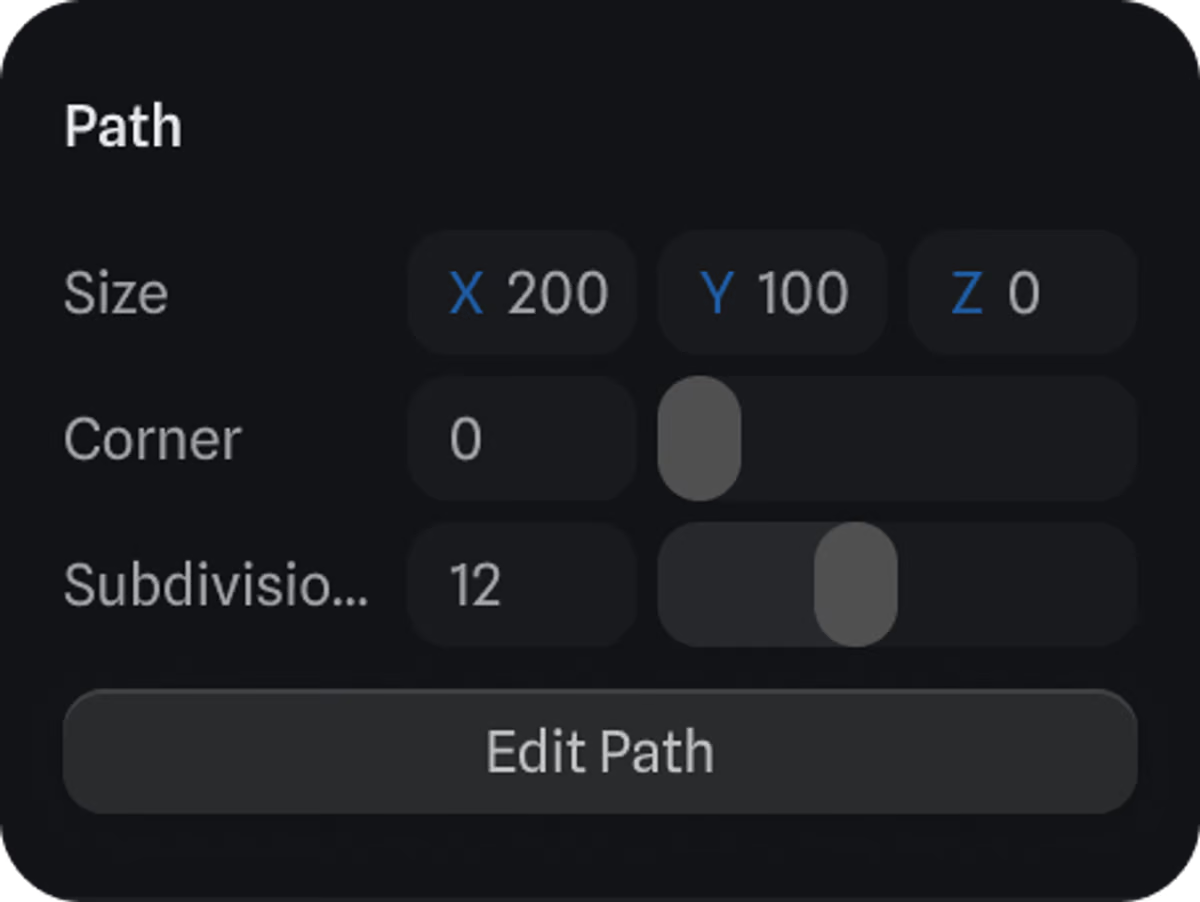The image size is (1200, 902).
Task: Click the truncated Subdivisions label
Action: (216, 585)
